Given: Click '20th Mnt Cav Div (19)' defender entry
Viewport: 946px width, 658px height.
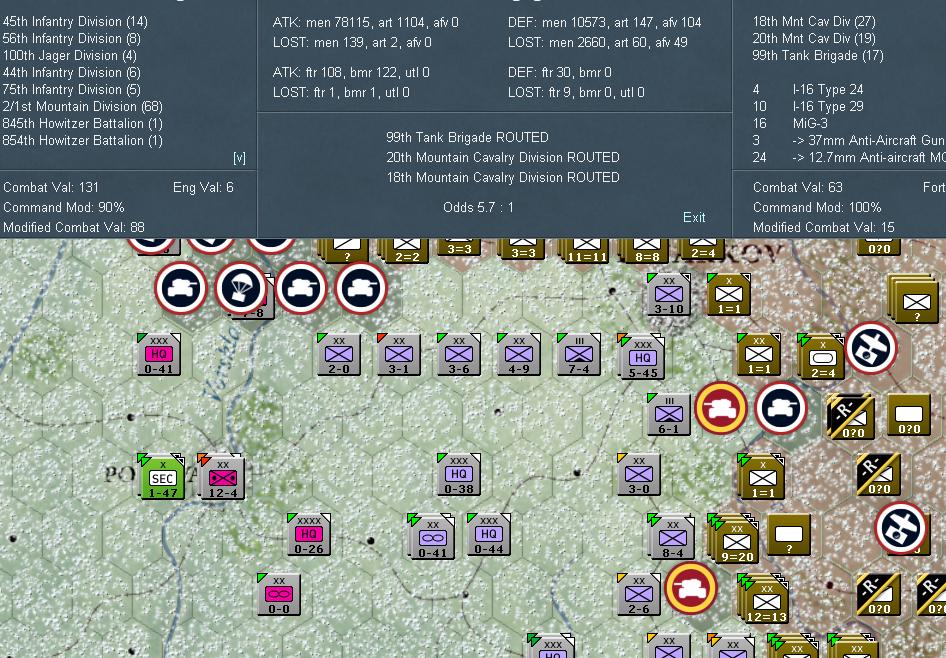Looking at the screenshot, I should pos(814,39).
